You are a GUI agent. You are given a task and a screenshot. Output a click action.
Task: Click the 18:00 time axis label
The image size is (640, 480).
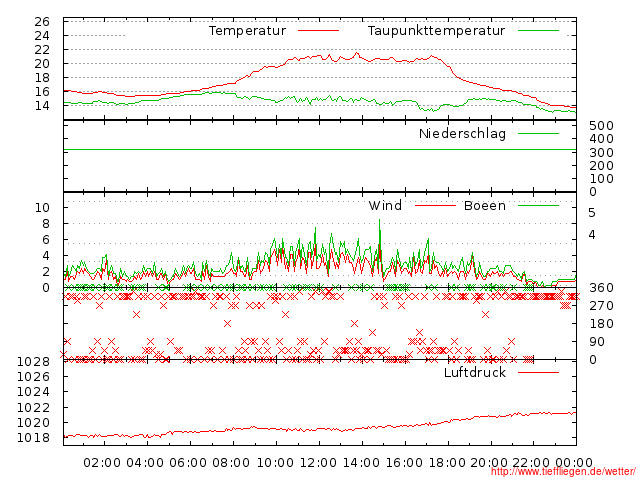coord(447,463)
